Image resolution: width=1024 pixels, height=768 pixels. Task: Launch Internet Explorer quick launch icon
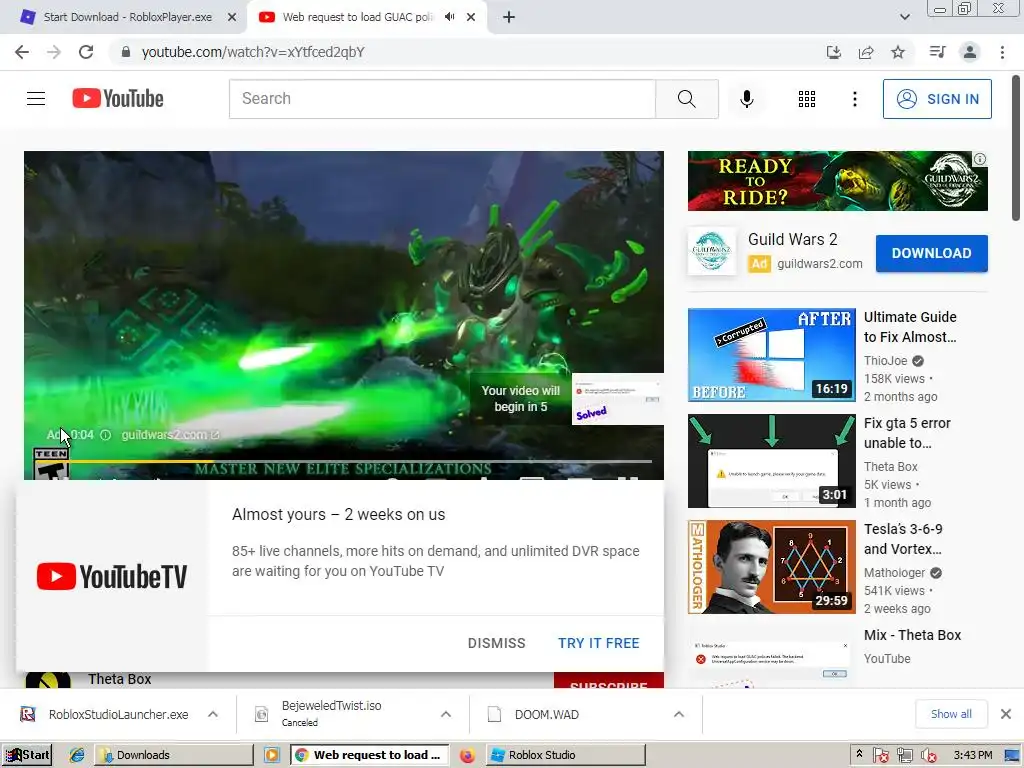(76, 755)
